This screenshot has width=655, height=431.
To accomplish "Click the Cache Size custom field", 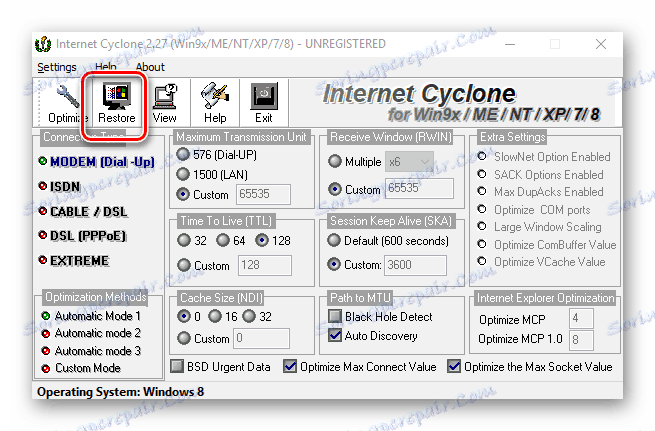I will point(262,338).
